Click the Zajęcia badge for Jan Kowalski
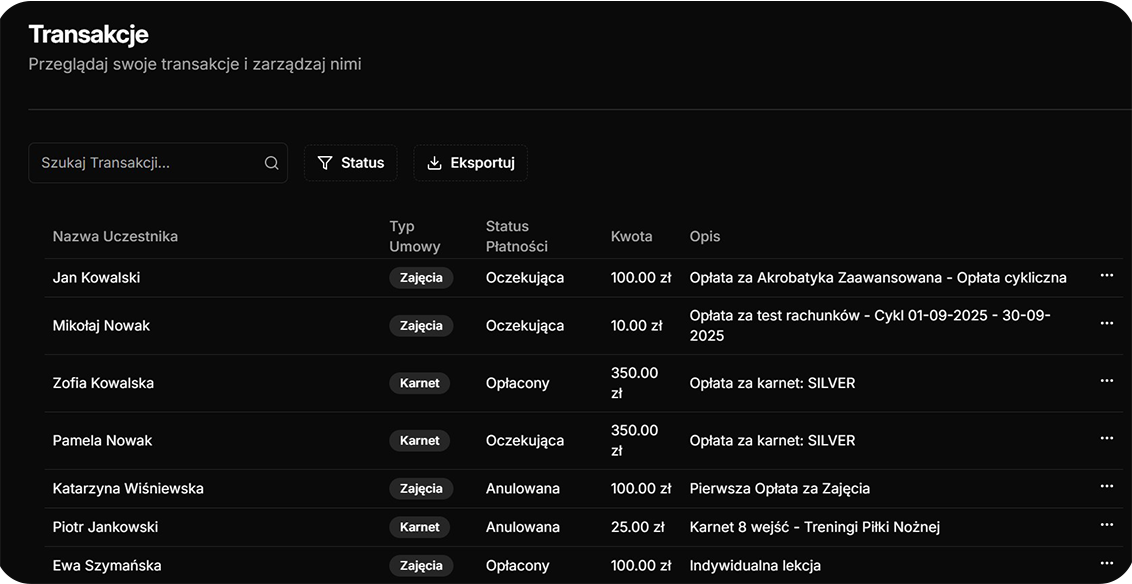The height and width of the screenshot is (584, 1132). pyautogui.click(x=421, y=278)
